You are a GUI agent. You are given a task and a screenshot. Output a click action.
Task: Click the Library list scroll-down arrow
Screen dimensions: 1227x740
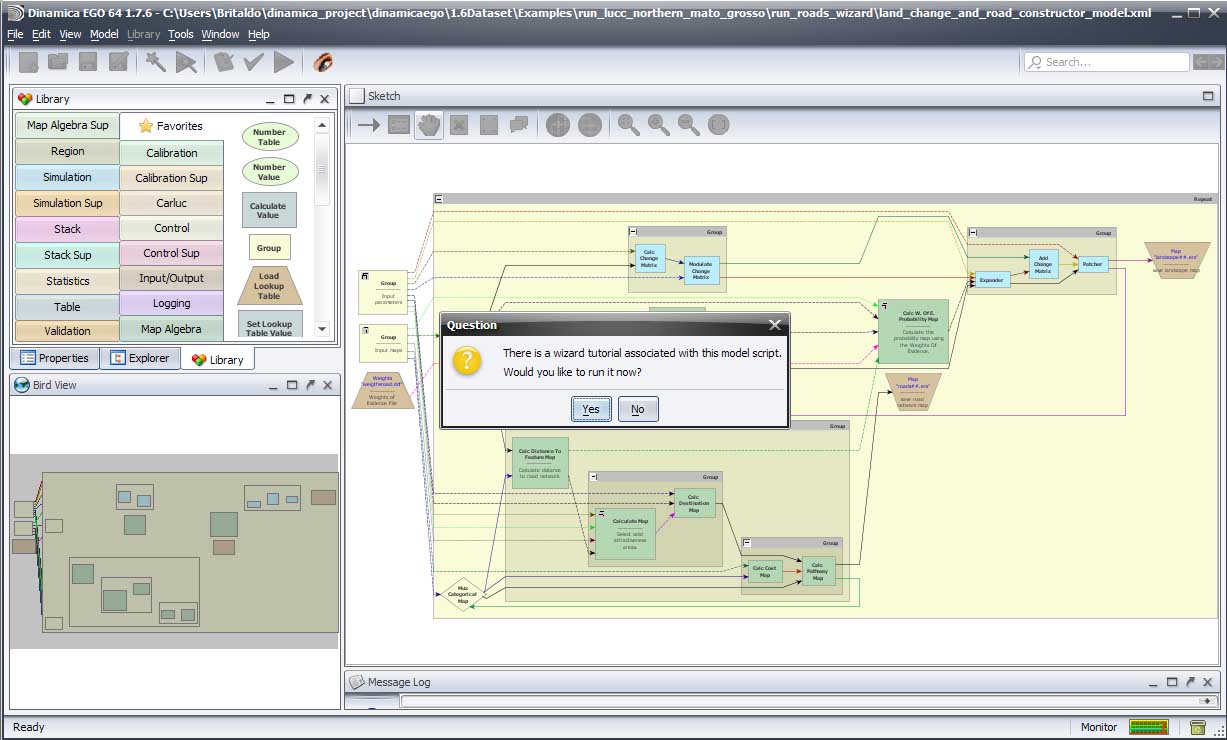pyautogui.click(x=322, y=328)
